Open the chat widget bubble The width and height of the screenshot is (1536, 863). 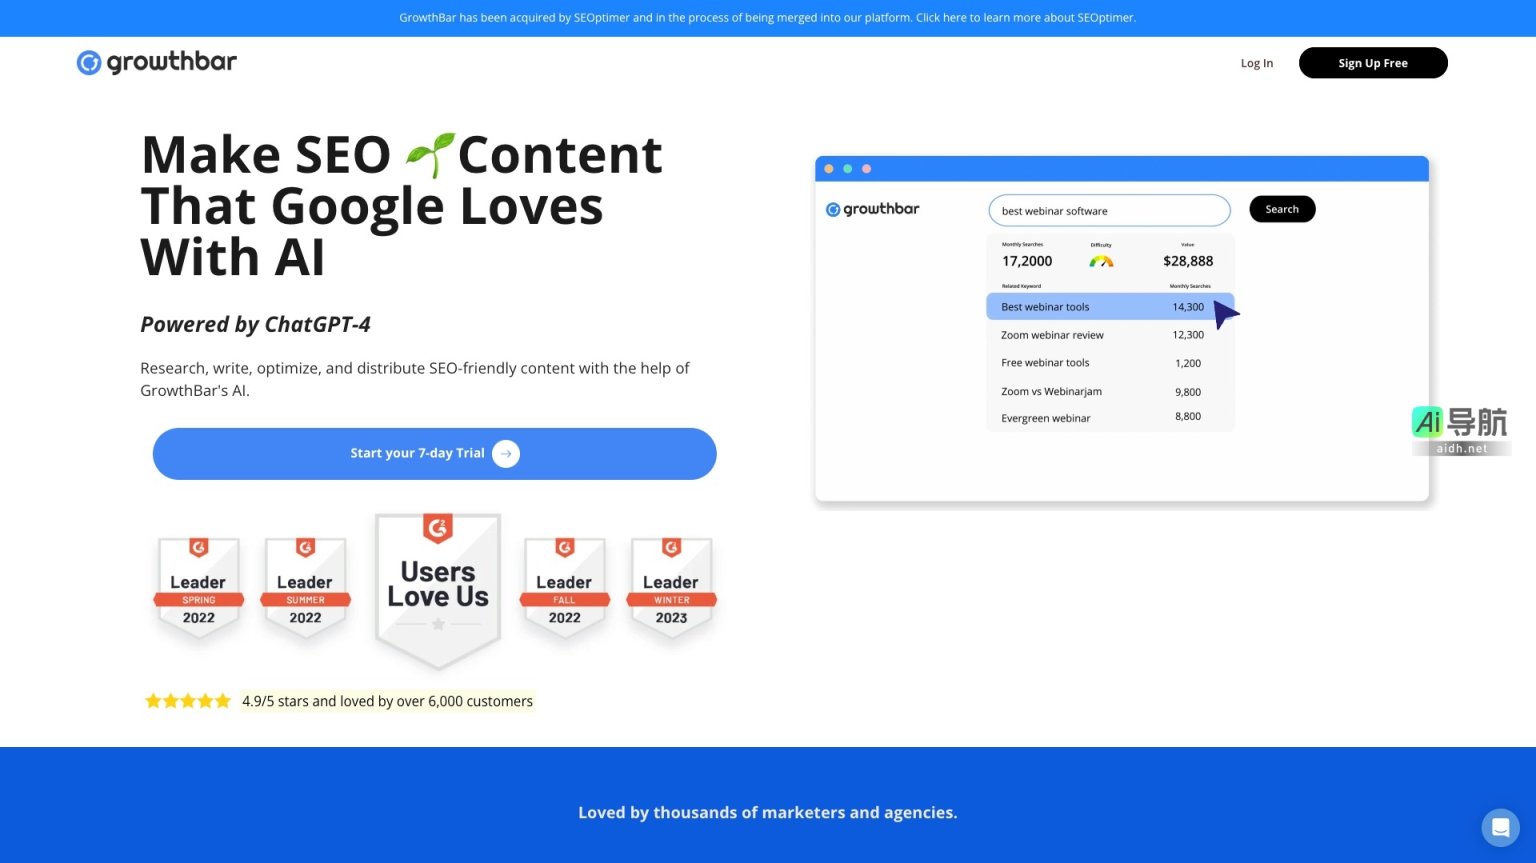click(x=1500, y=827)
